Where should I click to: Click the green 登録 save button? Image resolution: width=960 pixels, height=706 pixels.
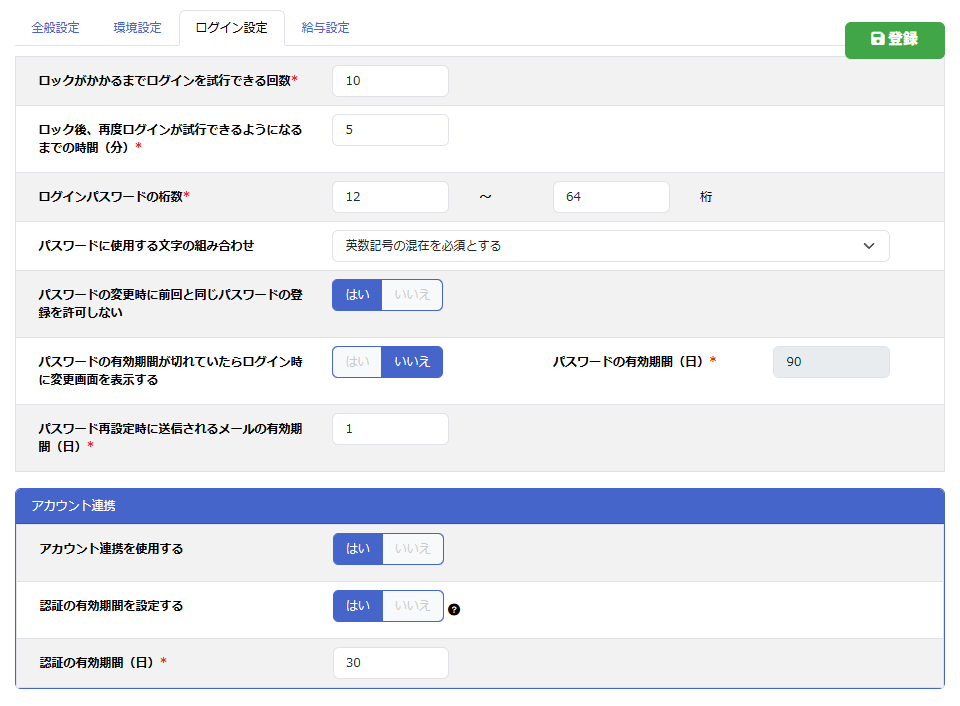(894, 39)
